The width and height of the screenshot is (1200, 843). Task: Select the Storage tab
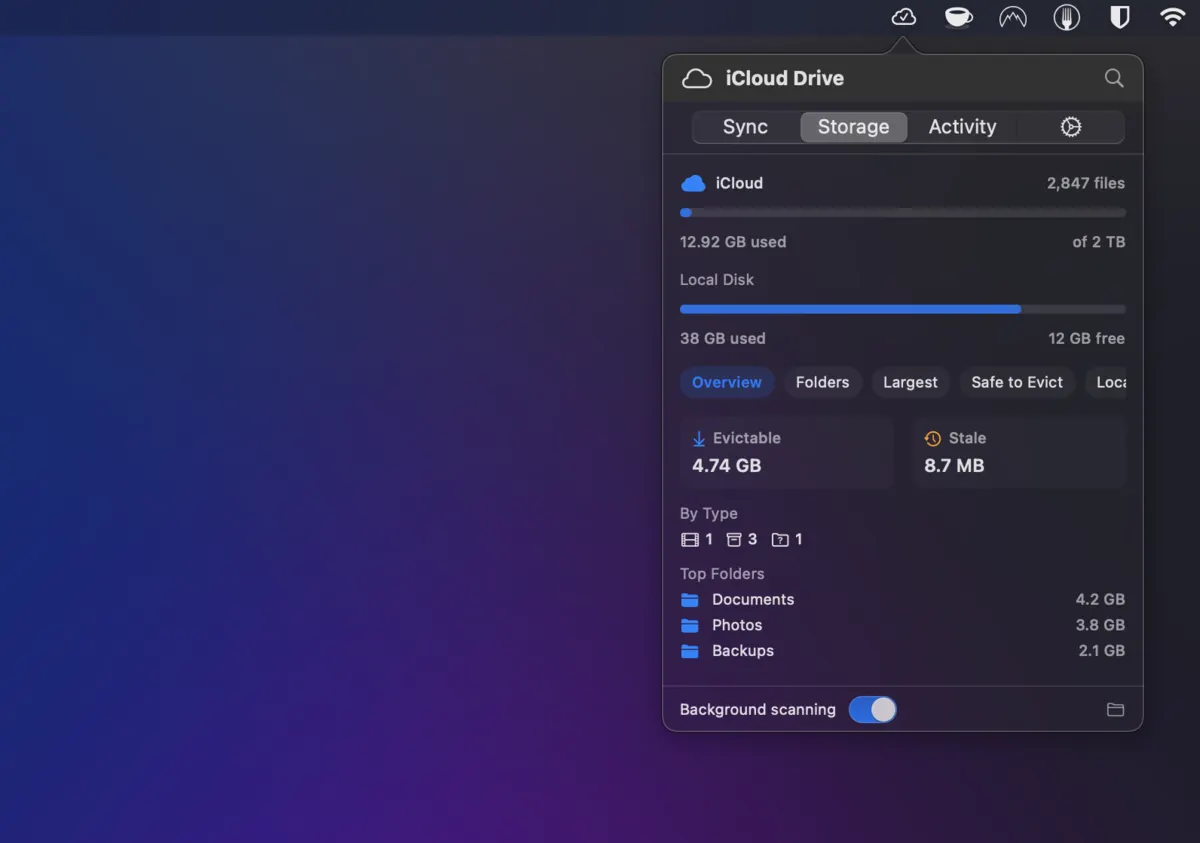tap(854, 127)
